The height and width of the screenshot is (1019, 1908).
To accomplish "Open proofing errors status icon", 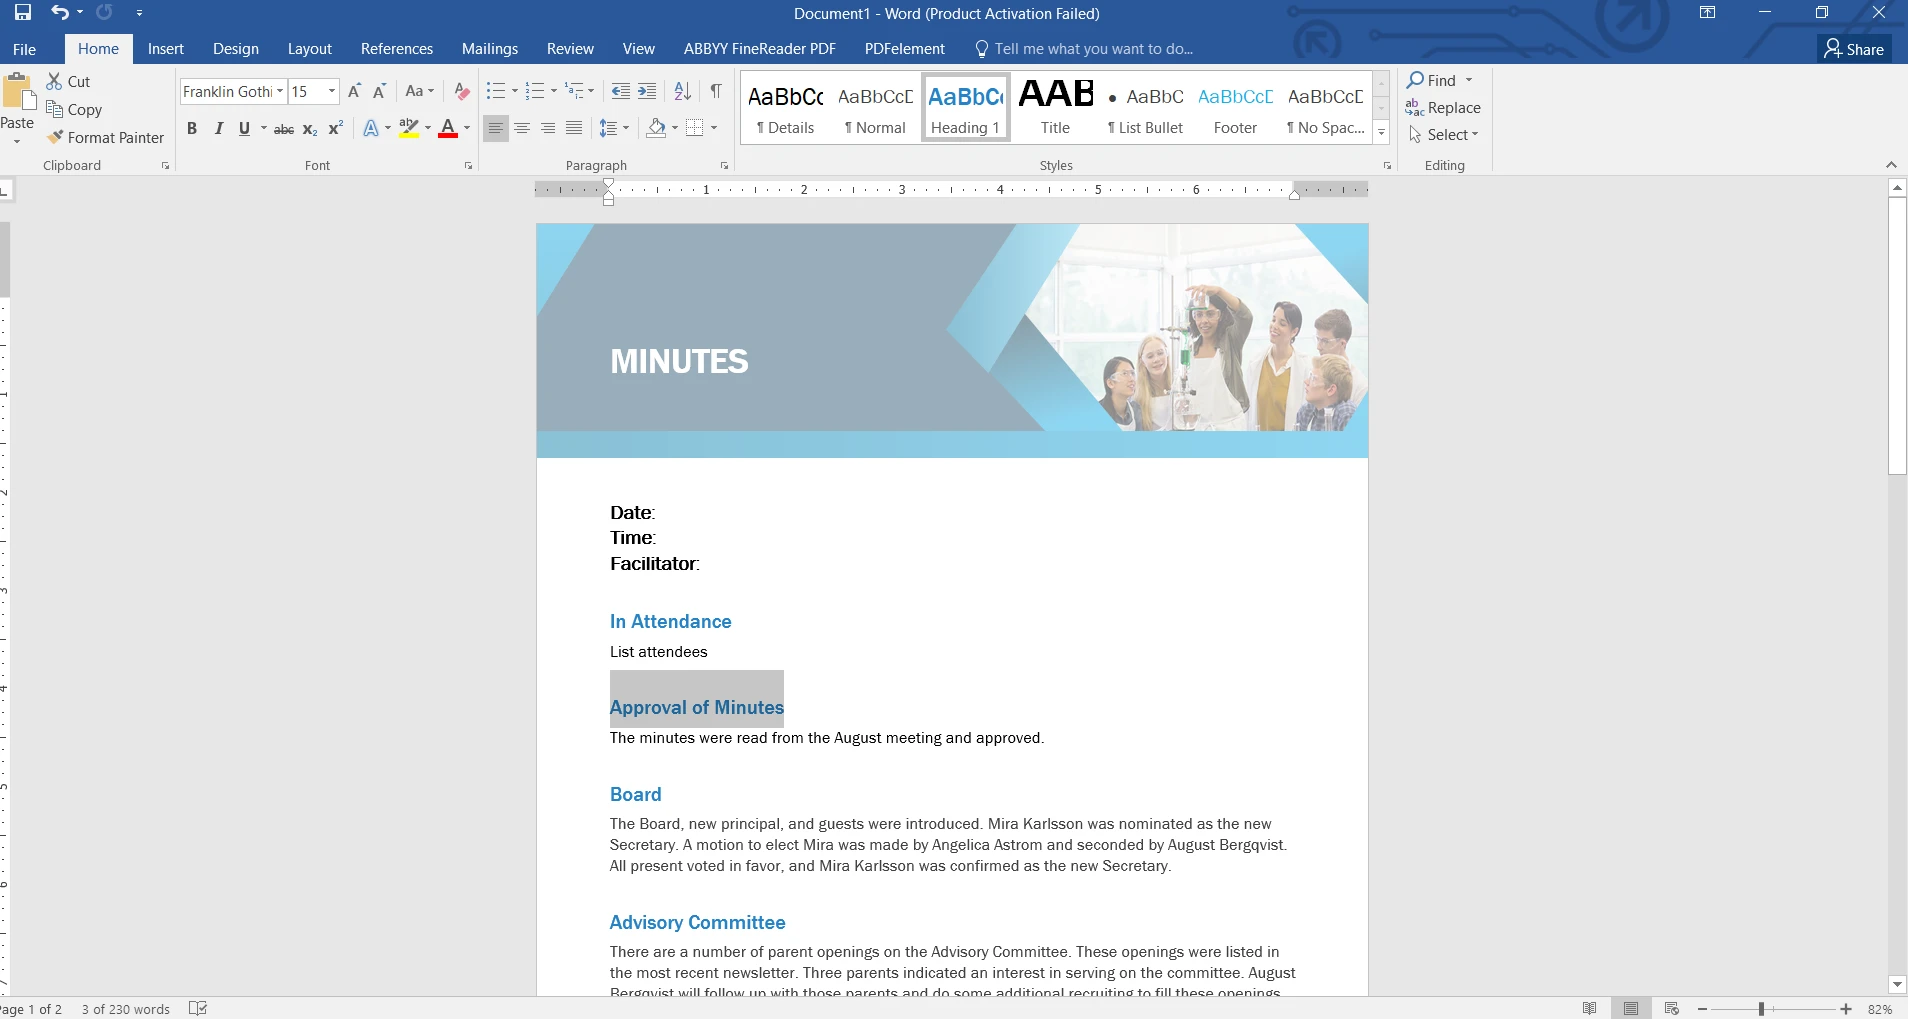I will pyautogui.click(x=198, y=1008).
